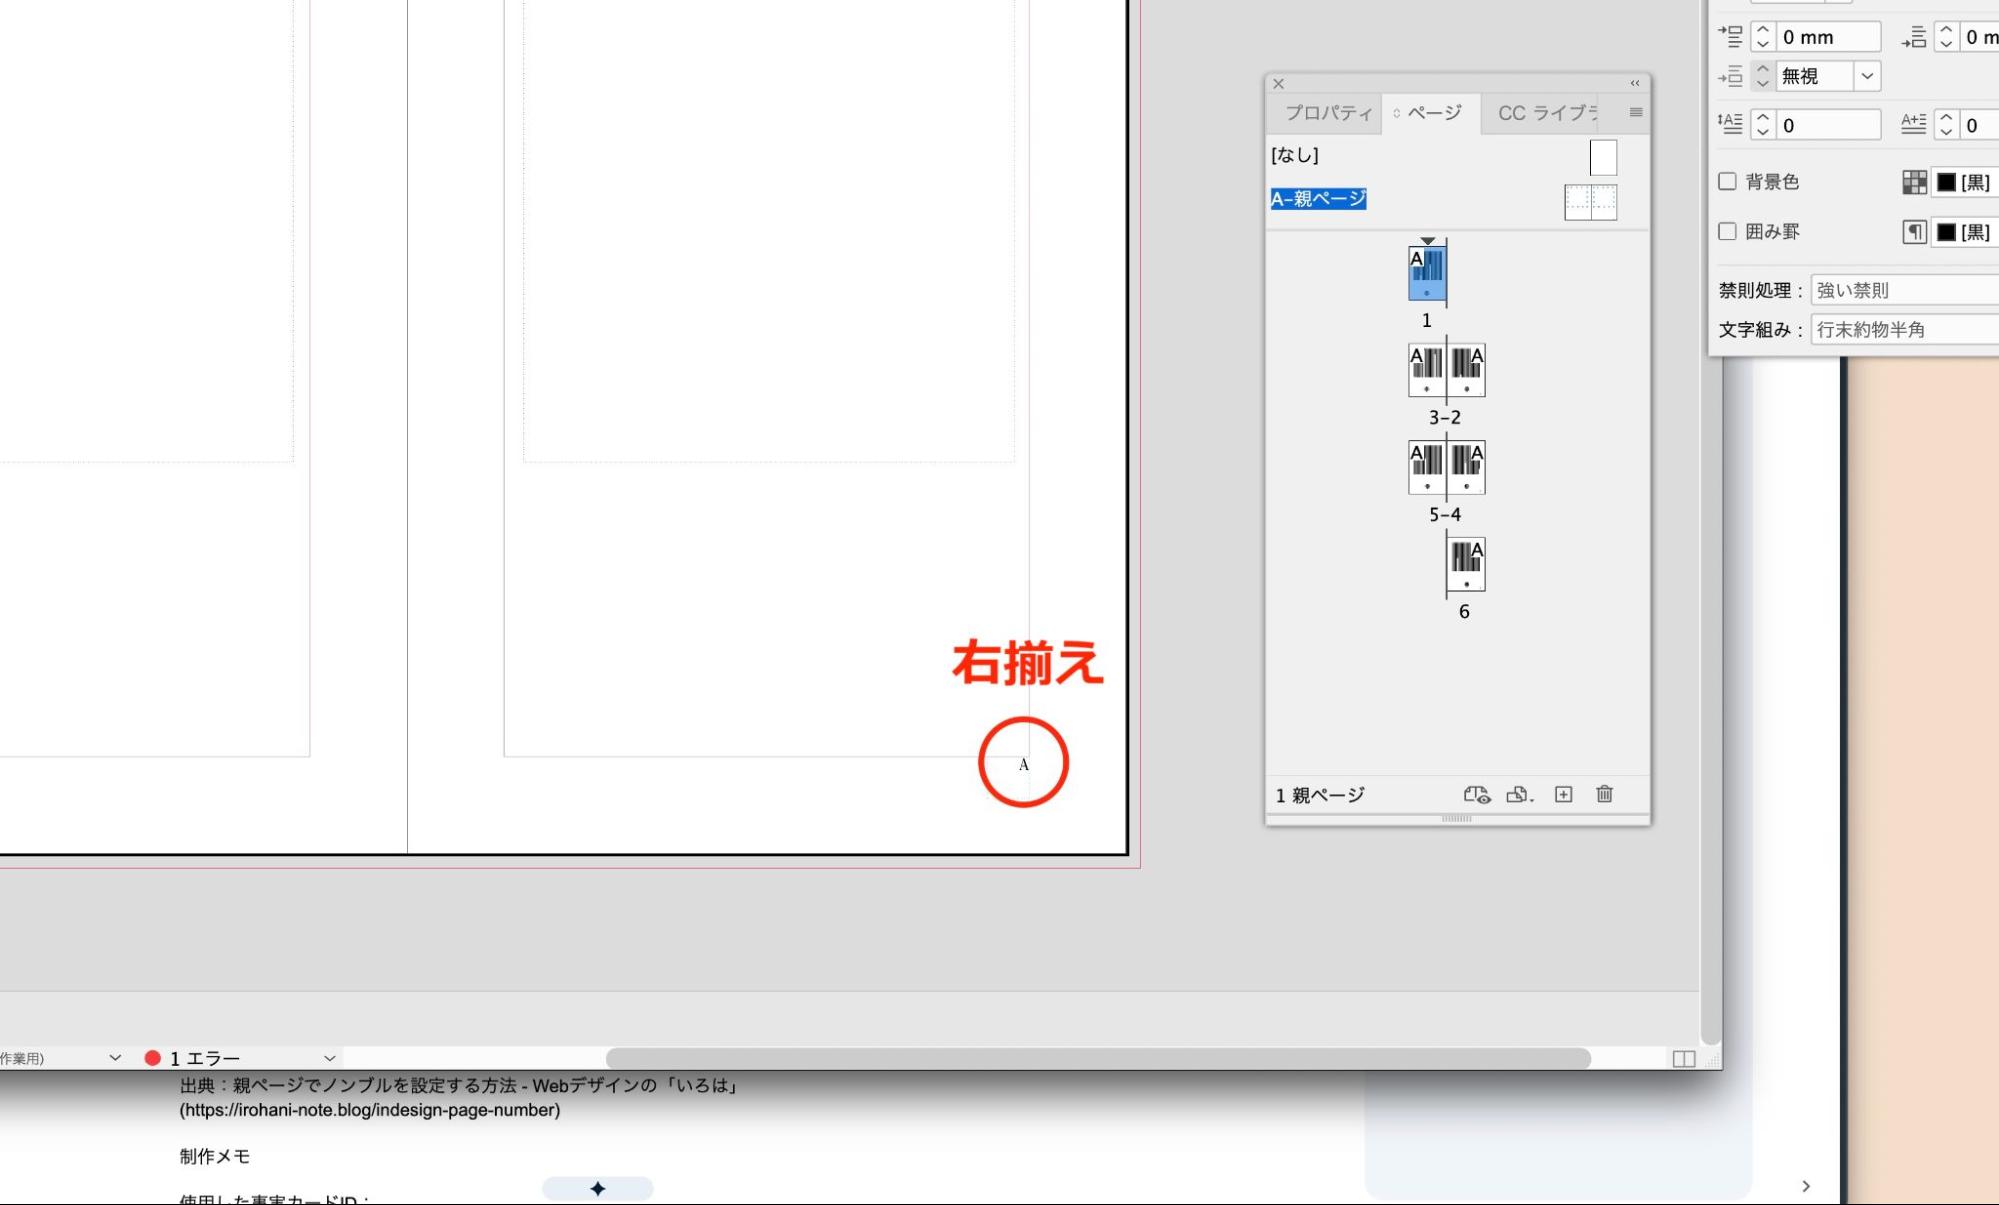1999x1205 pixels.
Task: Collapse the Pages panel with double-arrow icon
Action: pyautogui.click(x=1635, y=84)
